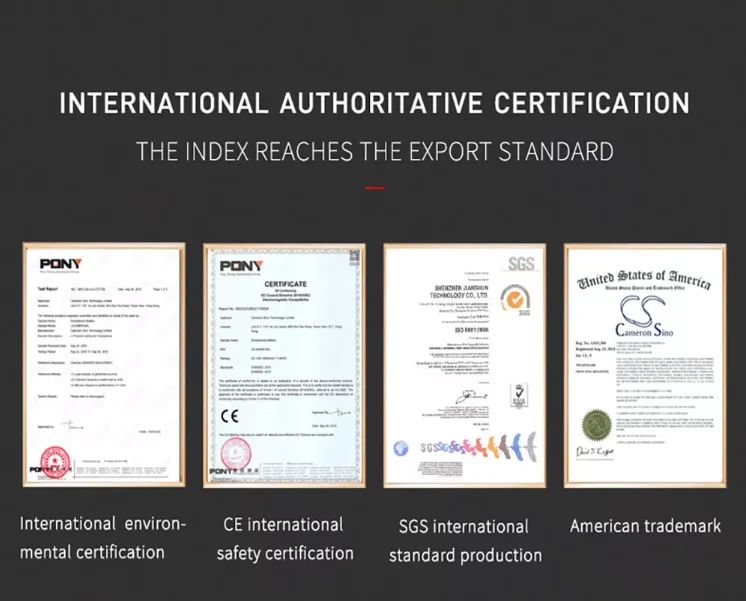Open the SGS ISO 9001 certificate image

coord(464,365)
